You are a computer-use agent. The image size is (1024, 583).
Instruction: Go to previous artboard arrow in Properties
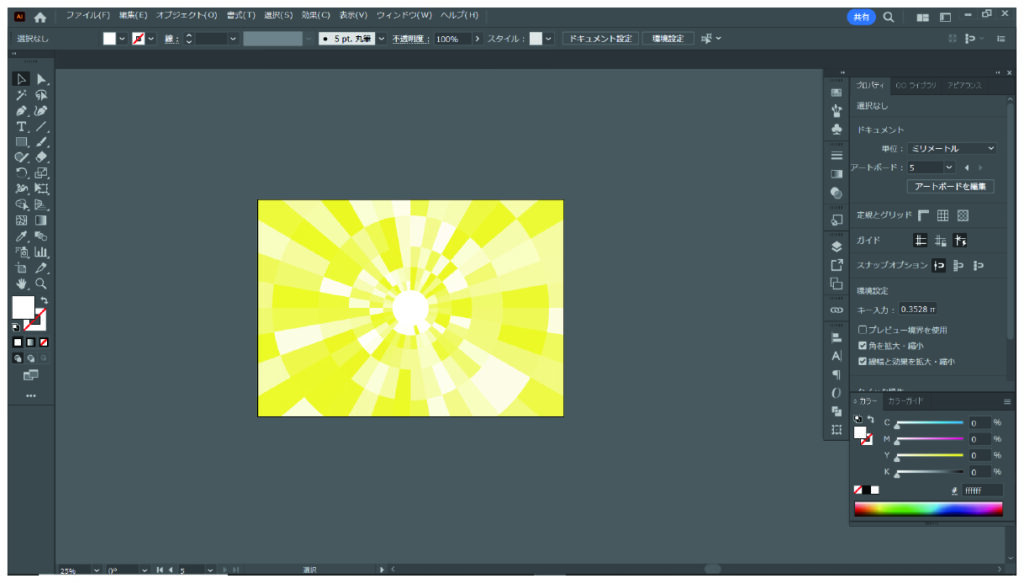coord(967,168)
